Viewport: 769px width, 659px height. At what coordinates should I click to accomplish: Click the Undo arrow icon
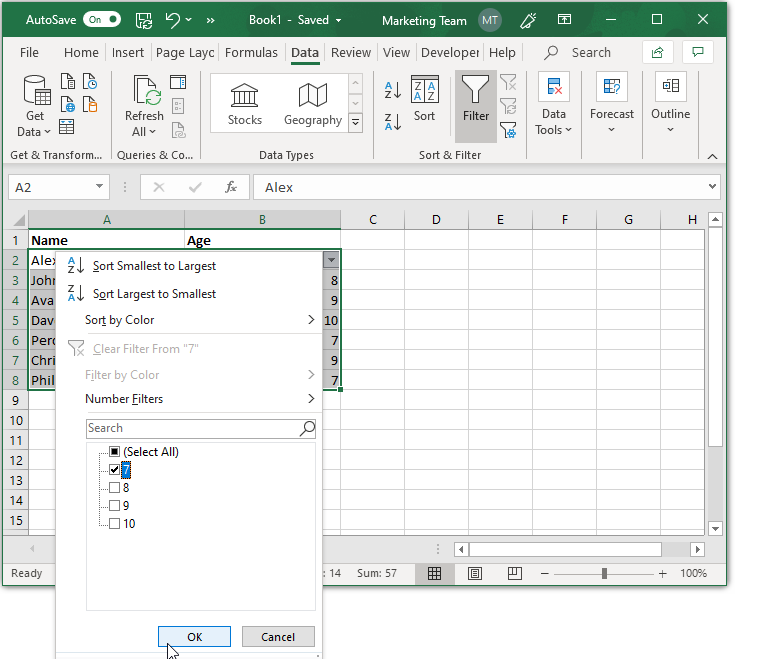click(x=173, y=20)
